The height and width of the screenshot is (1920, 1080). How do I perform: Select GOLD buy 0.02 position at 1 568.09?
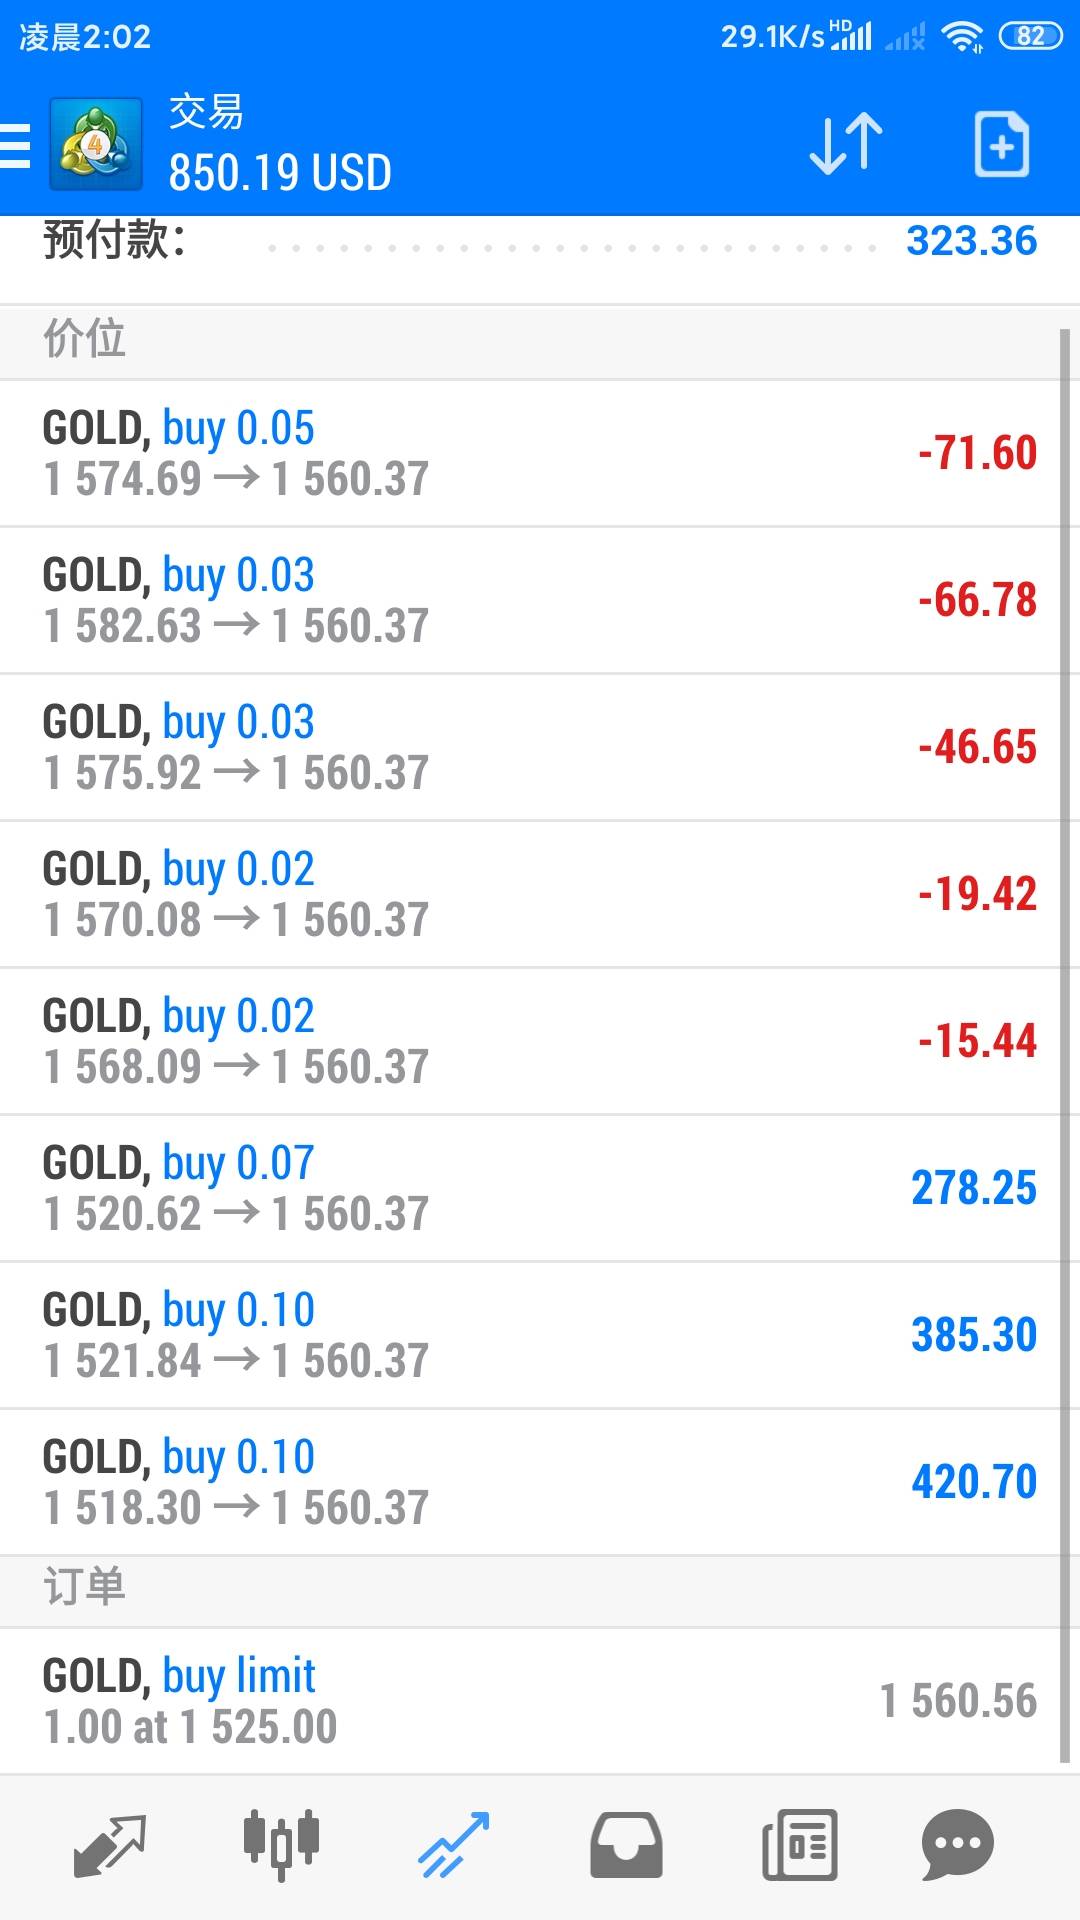(x=530, y=1041)
